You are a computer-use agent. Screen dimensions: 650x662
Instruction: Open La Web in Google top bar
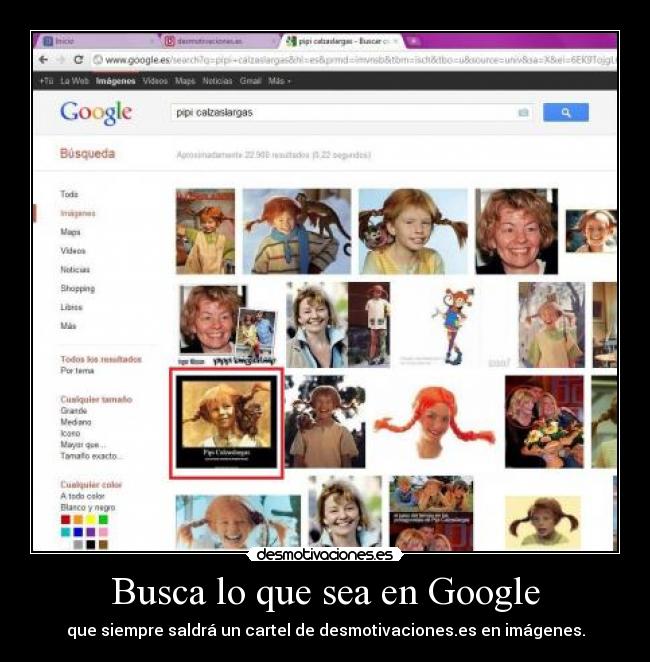[74, 81]
